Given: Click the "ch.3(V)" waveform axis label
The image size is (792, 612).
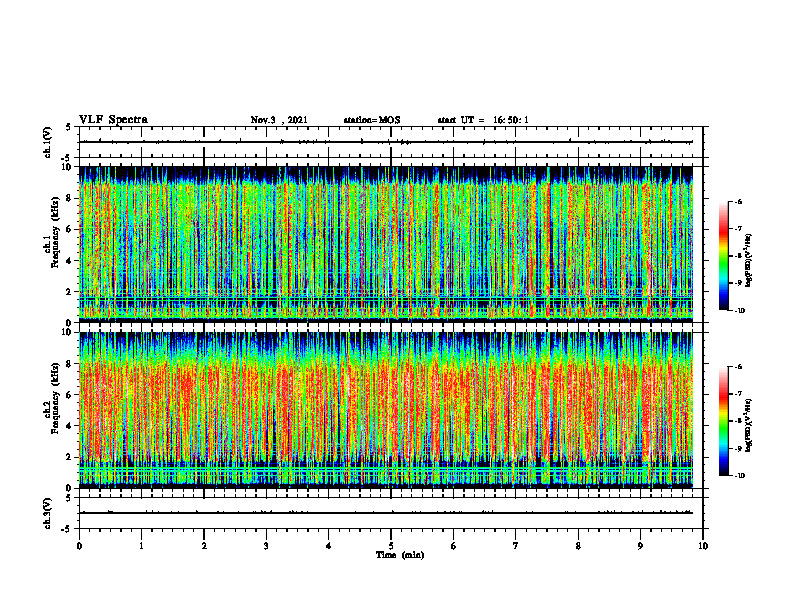Looking at the screenshot, I should click(x=47, y=513).
